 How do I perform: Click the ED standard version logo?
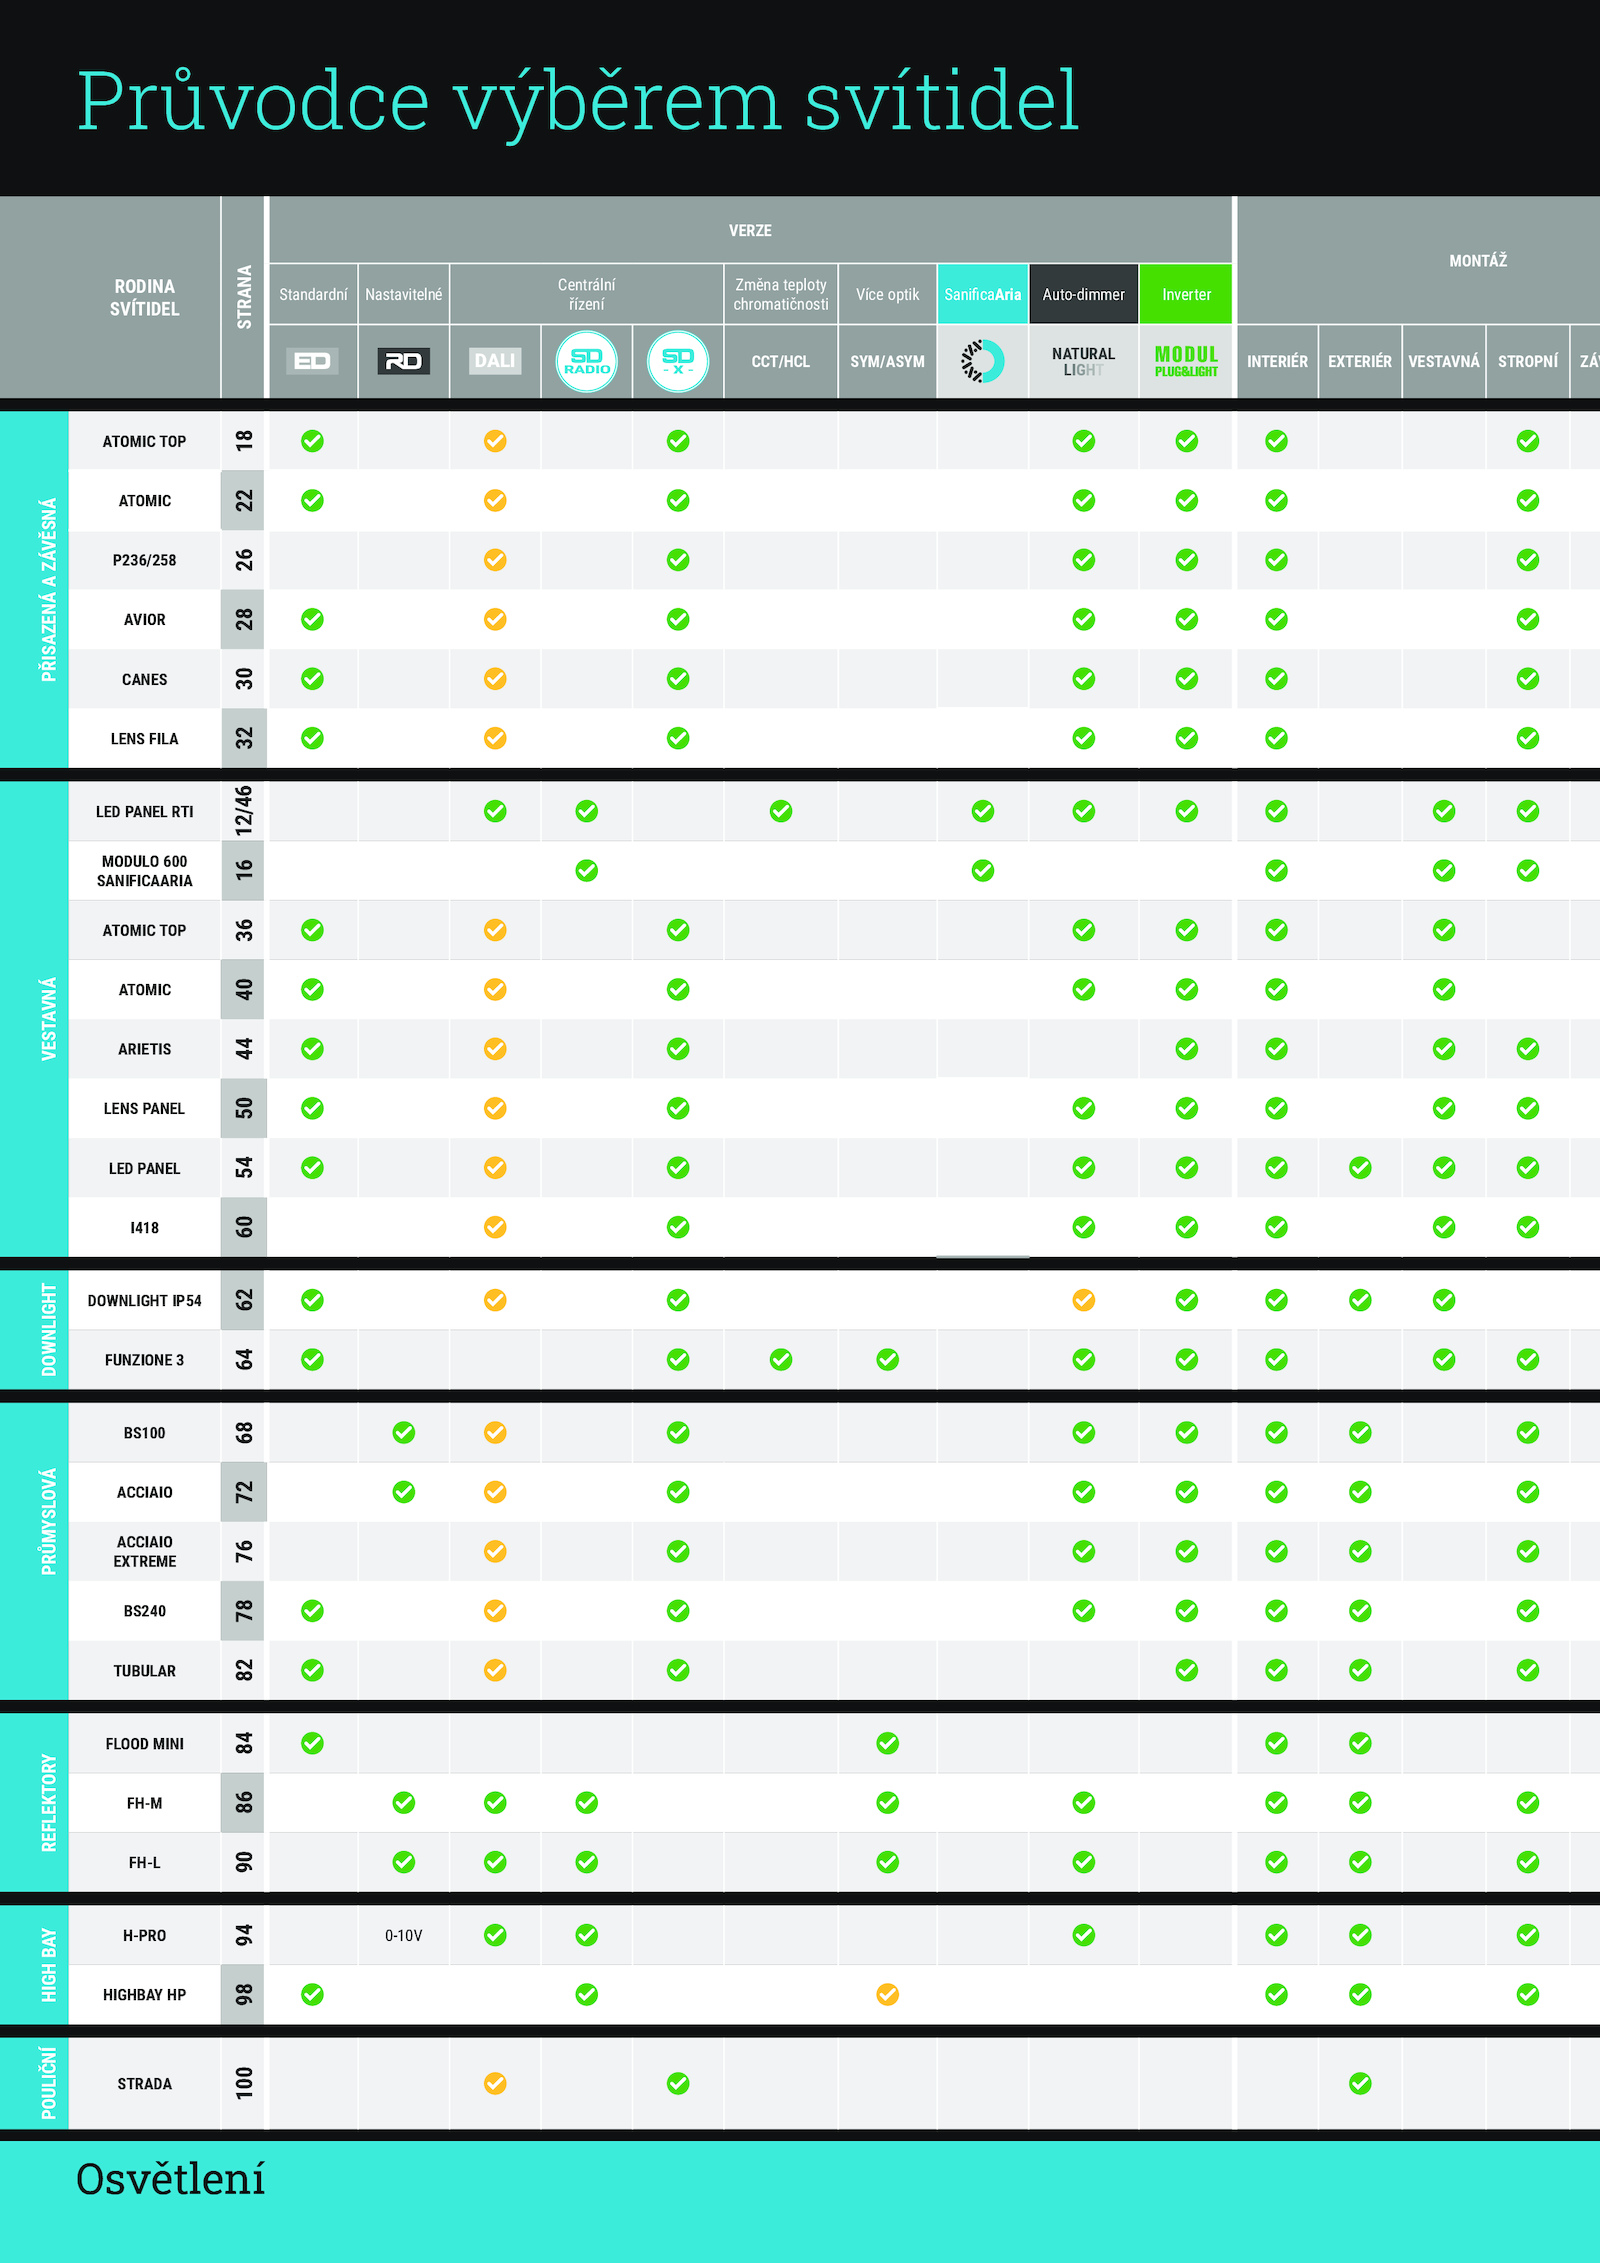point(313,361)
